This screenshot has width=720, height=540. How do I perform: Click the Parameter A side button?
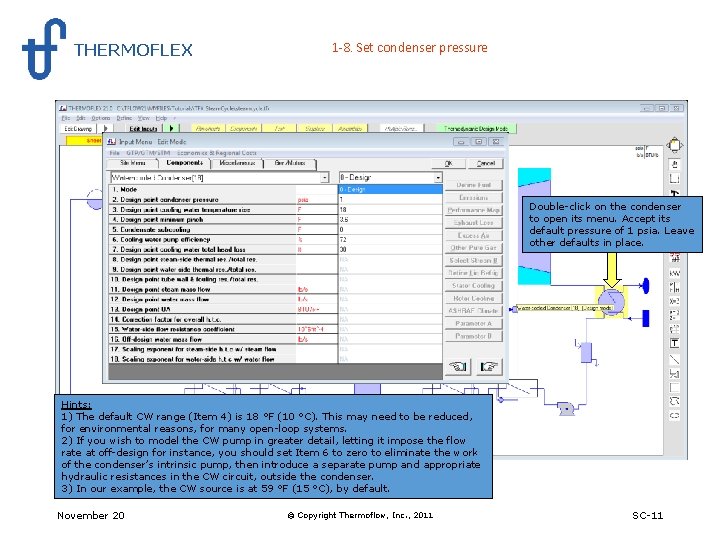coord(473,323)
